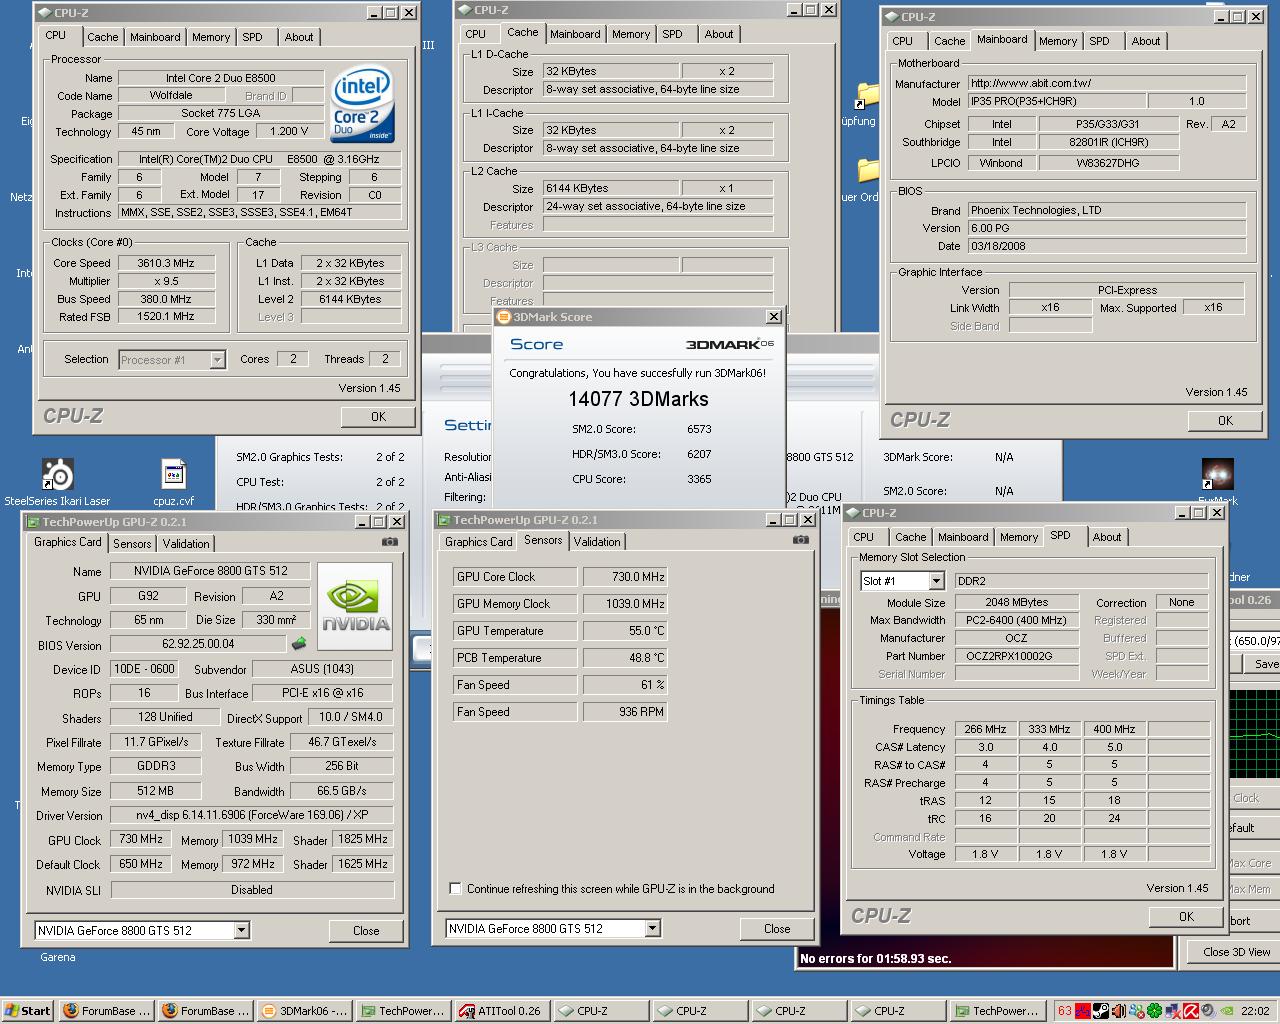1280x1024 pixels.
Task: Click OK in the CPU-Z SPD window
Action: point(1186,917)
